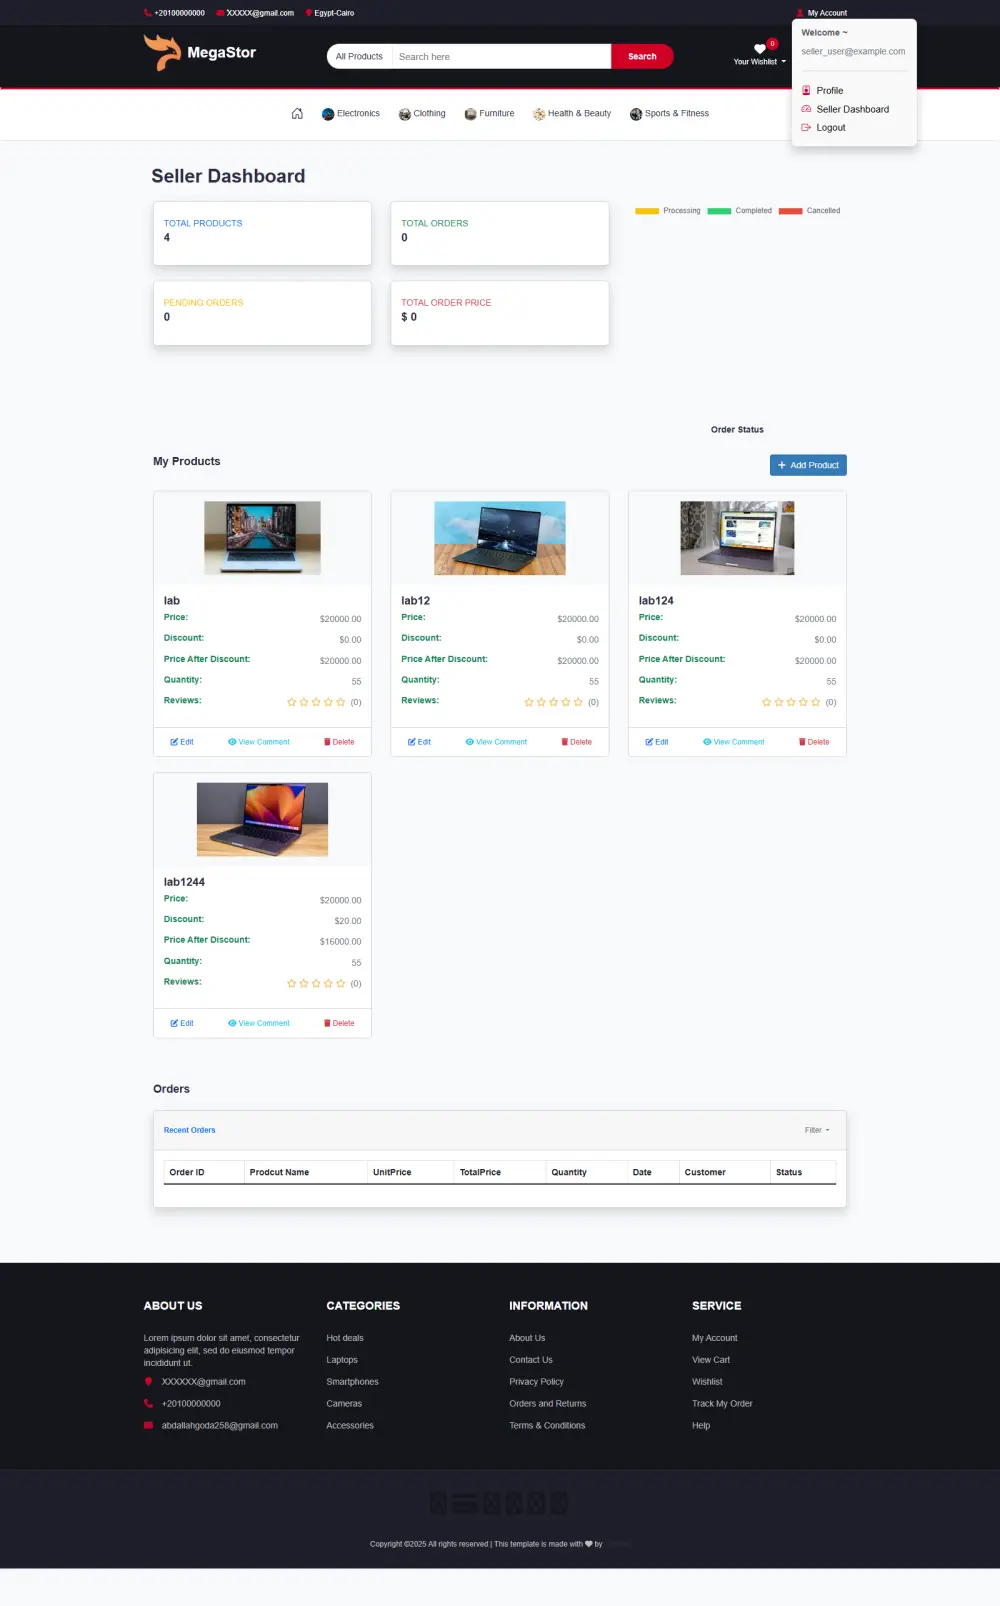Click the first review star of lab

292,702
